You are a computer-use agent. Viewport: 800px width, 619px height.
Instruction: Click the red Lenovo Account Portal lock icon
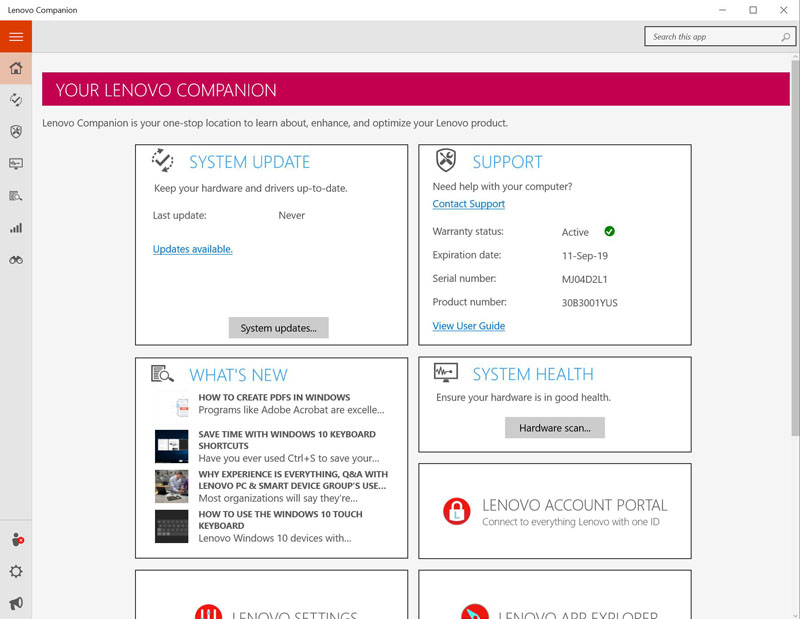pos(456,512)
